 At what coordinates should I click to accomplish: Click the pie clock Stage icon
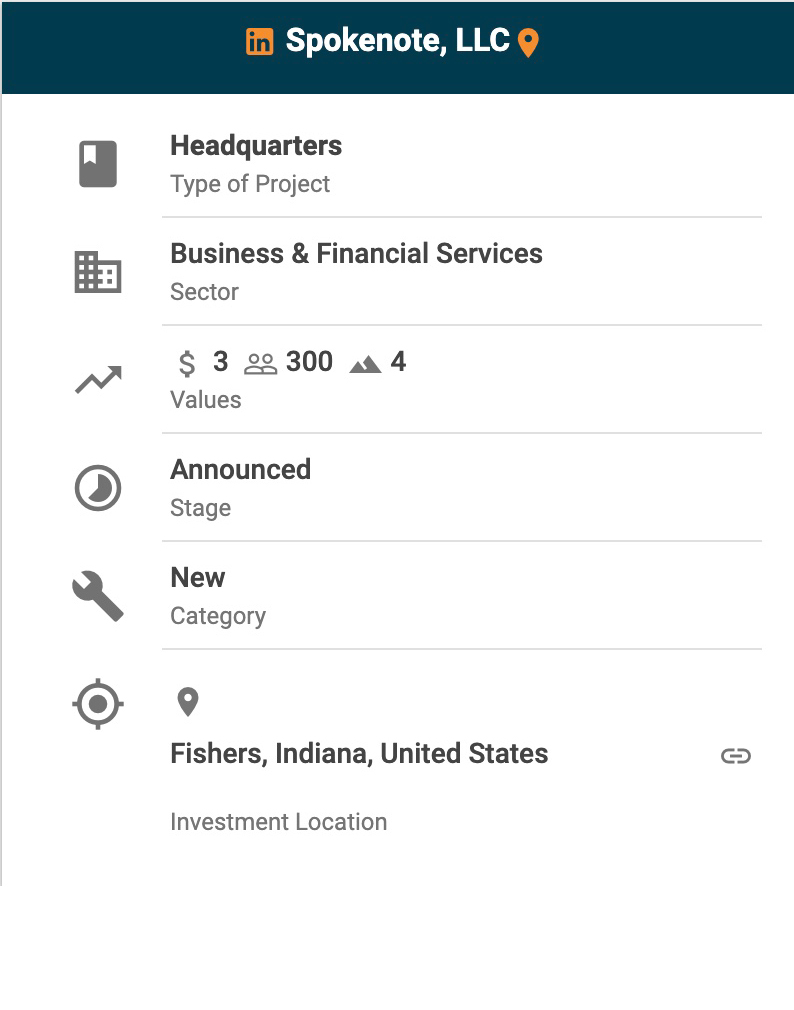(98, 489)
